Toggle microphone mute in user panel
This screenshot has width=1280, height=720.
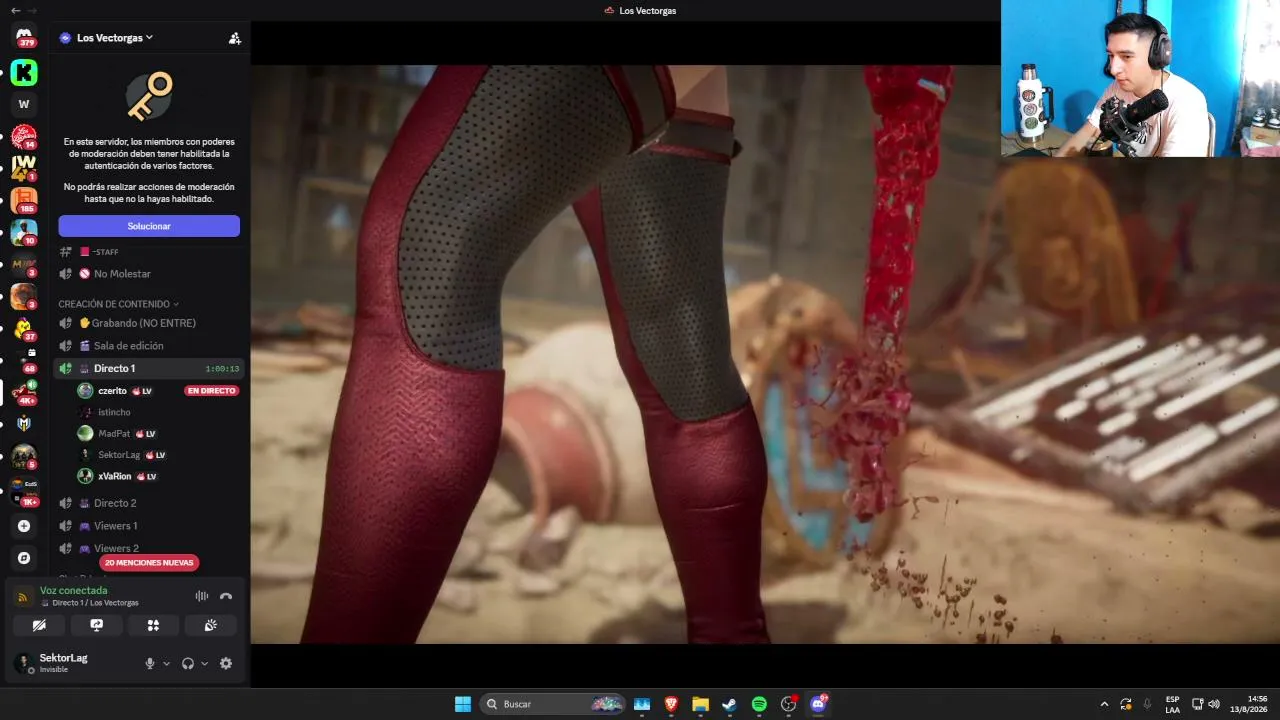[x=150, y=663]
